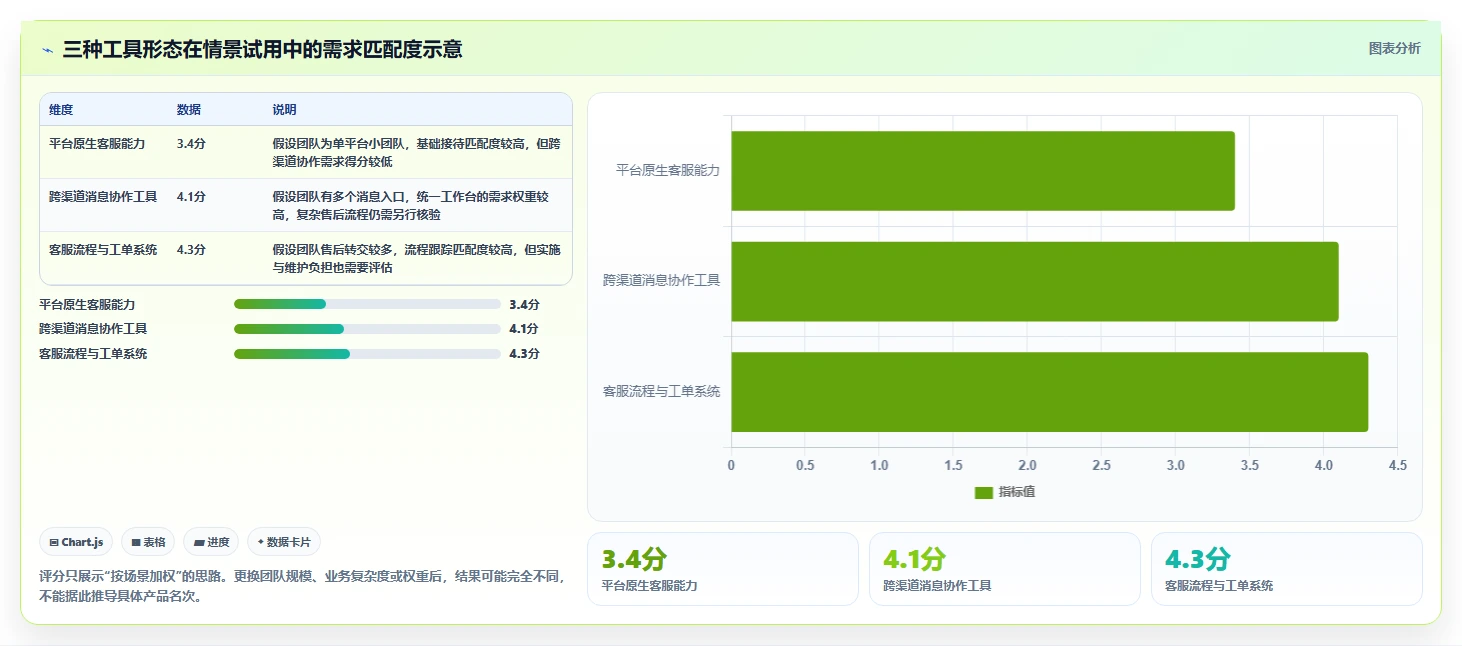Open the 3.4分 data card
This screenshot has width=1462, height=646.
pos(723,569)
